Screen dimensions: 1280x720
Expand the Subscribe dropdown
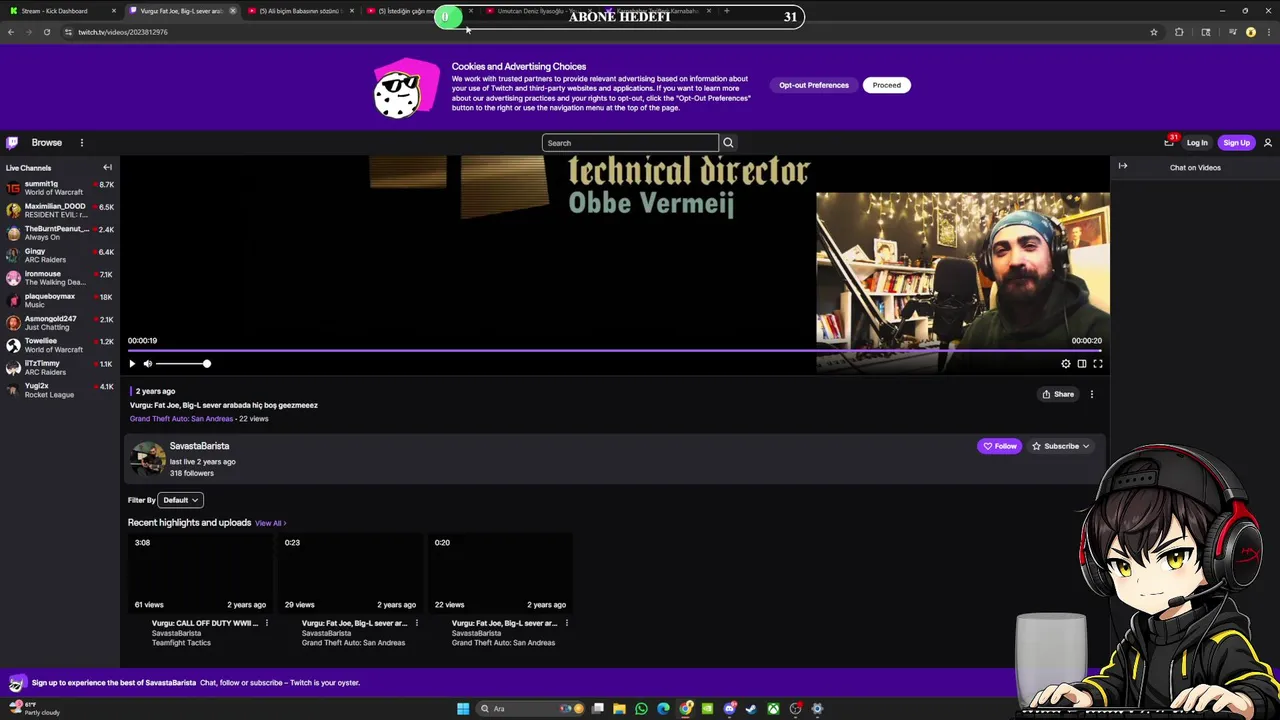1061,446
